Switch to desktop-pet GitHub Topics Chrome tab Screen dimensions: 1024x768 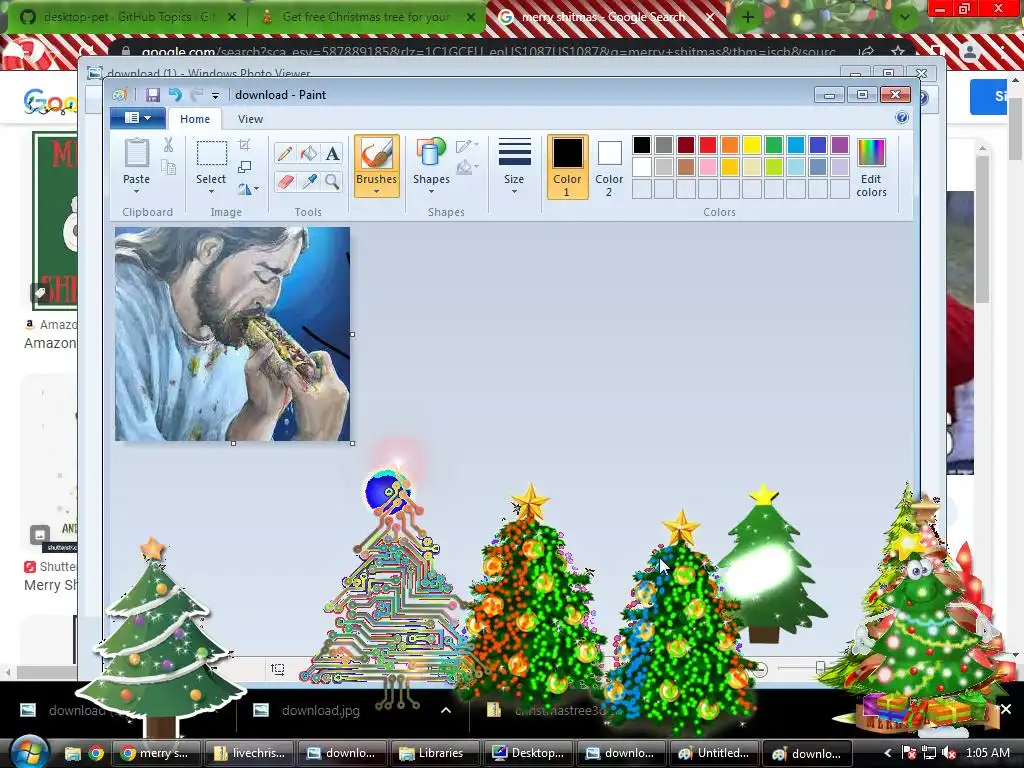[127, 17]
